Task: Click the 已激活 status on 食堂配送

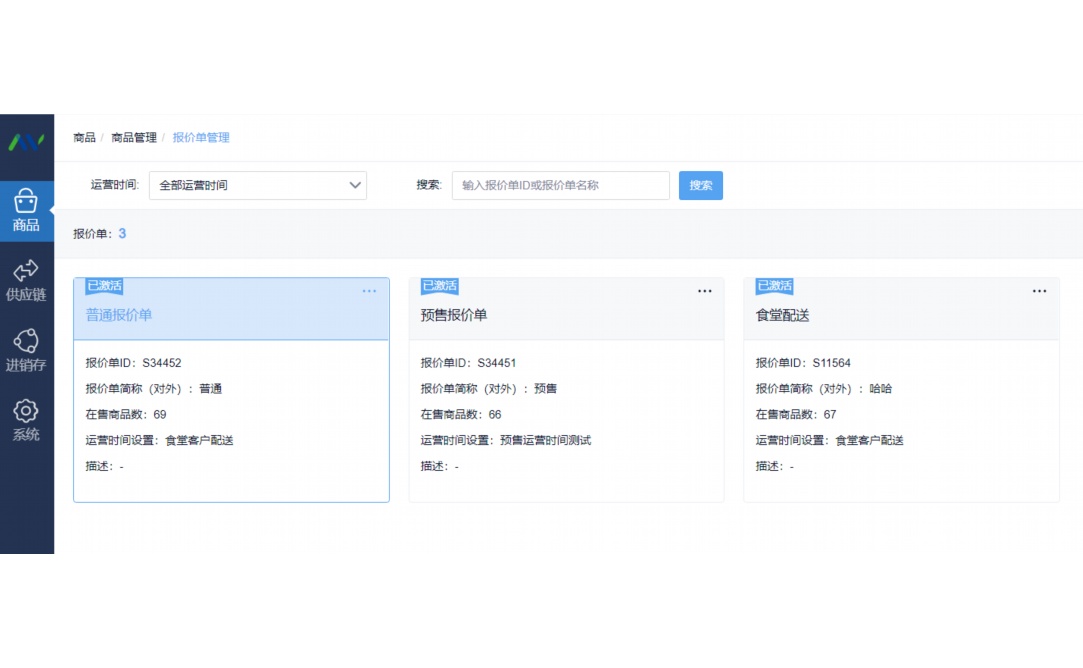Action: tap(775, 286)
